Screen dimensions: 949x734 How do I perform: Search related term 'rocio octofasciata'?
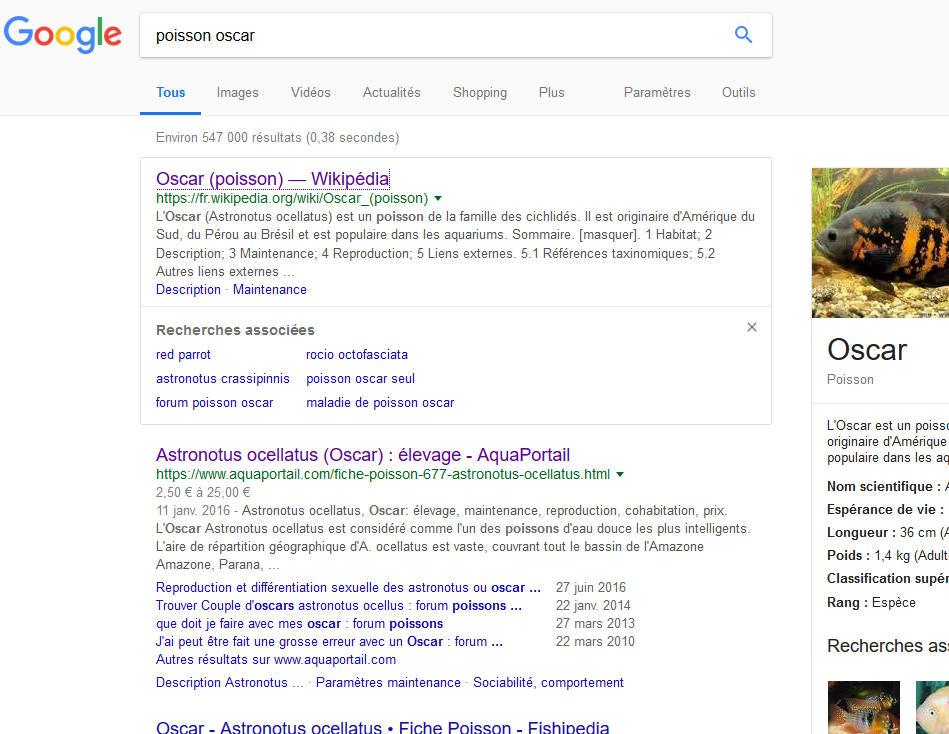(x=357, y=355)
